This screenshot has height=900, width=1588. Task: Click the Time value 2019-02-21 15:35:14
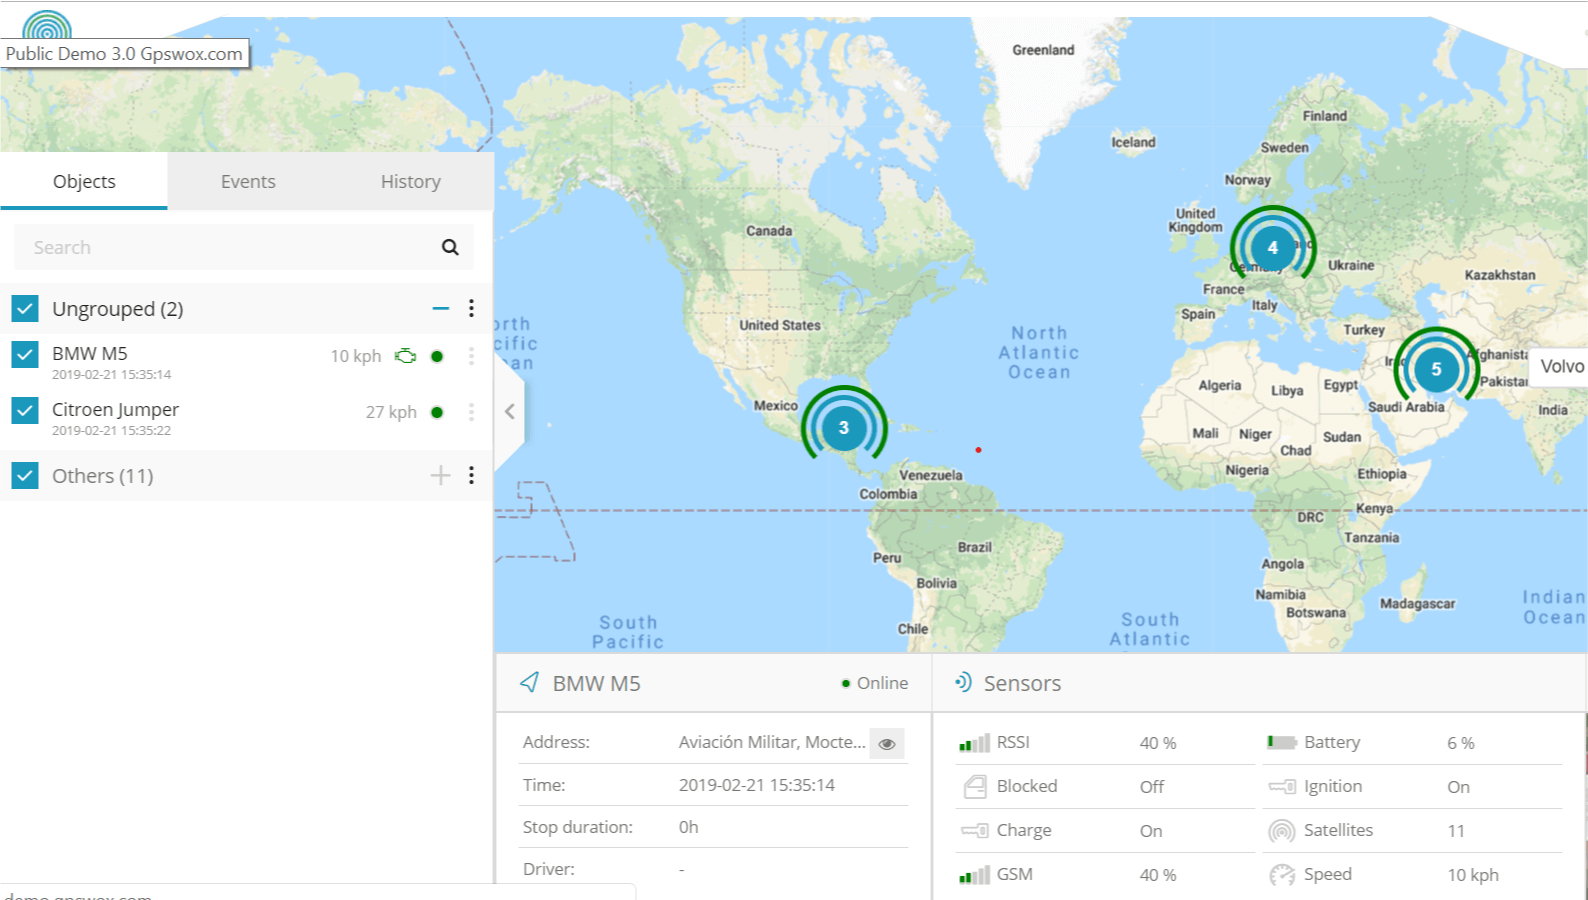tap(757, 785)
